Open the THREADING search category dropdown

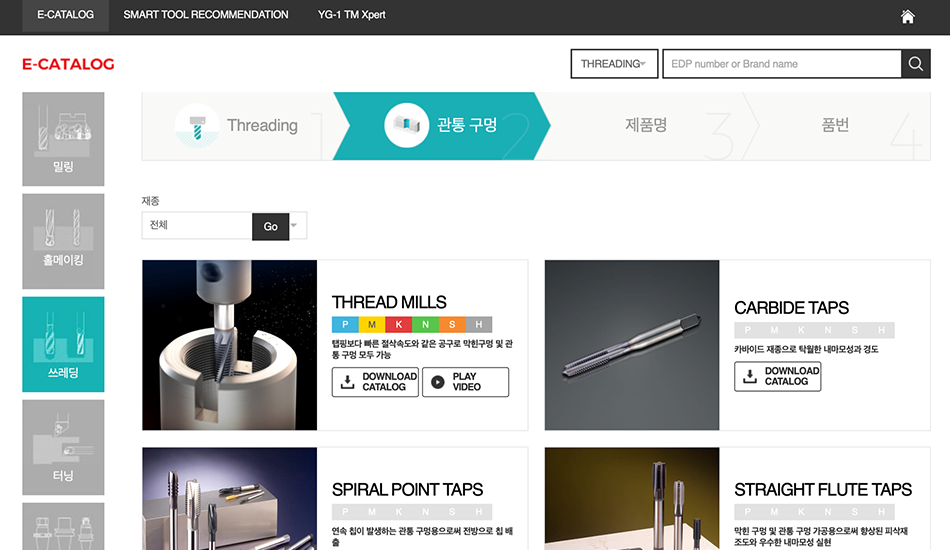pyautogui.click(x=614, y=64)
